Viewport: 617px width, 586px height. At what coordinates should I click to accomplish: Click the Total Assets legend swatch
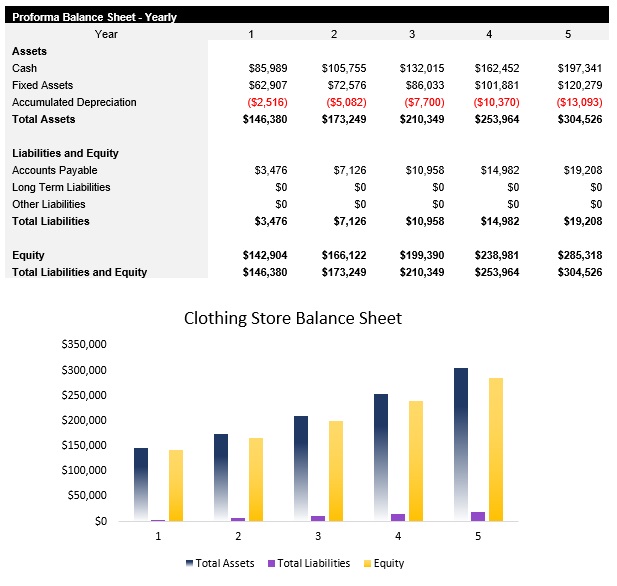[189, 563]
